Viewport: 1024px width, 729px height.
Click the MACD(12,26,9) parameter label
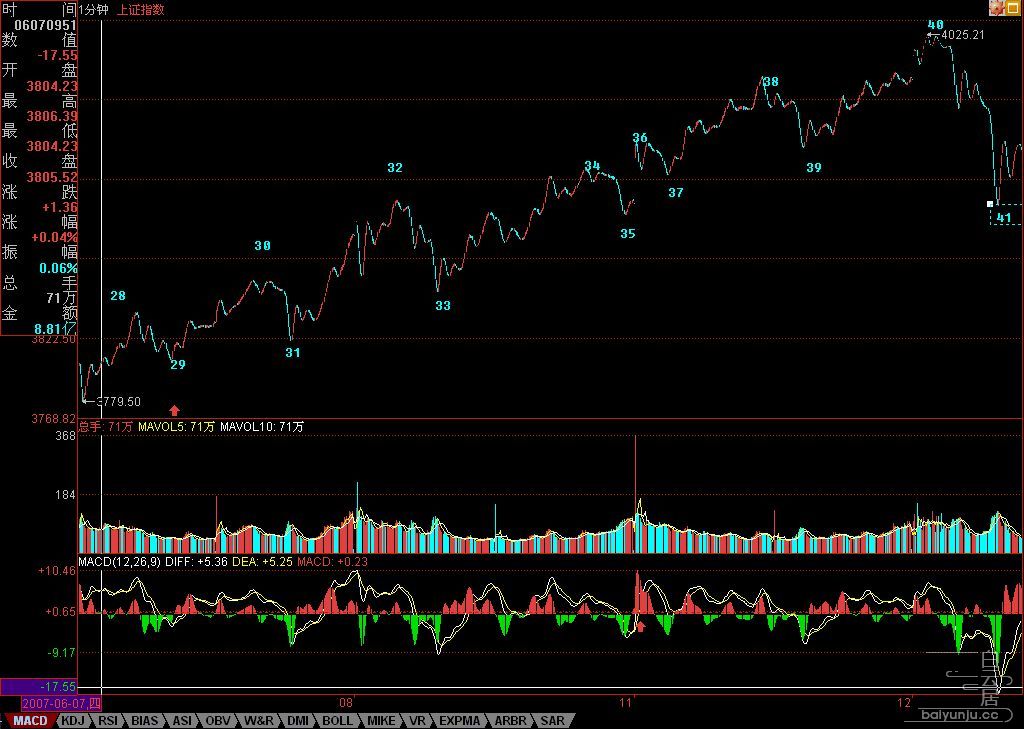tap(119, 561)
